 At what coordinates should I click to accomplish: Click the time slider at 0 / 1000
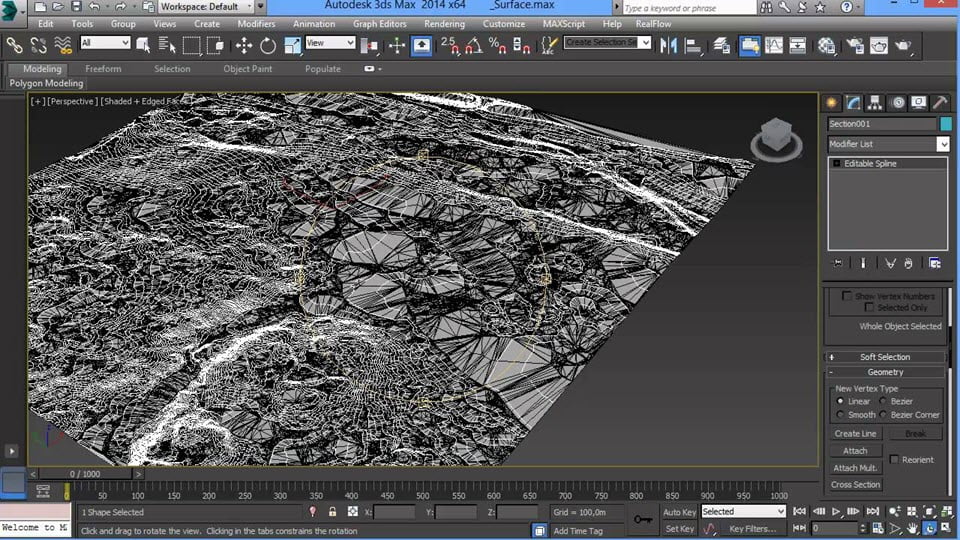click(85, 474)
